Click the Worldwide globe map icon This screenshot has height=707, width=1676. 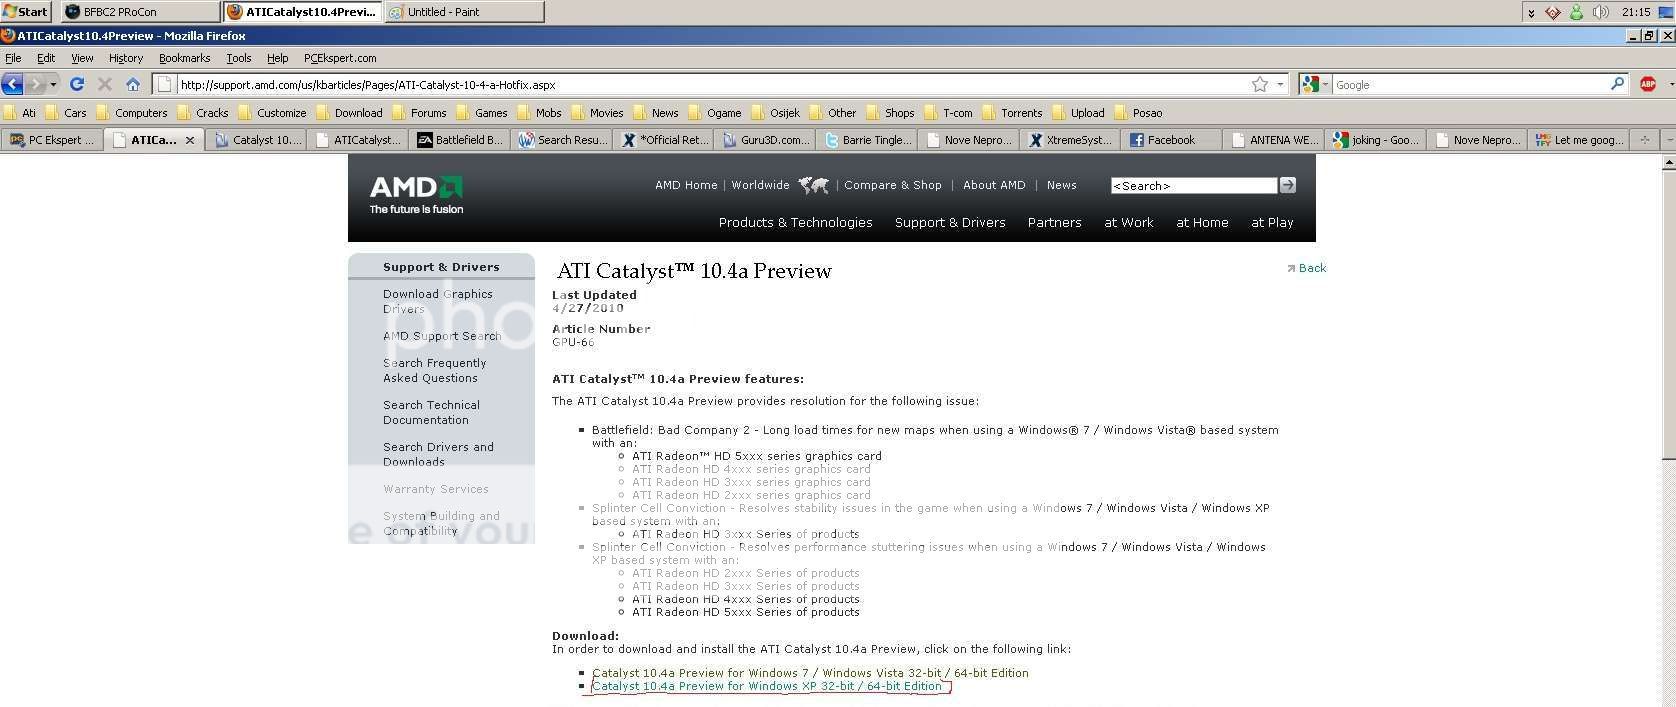click(814, 185)
